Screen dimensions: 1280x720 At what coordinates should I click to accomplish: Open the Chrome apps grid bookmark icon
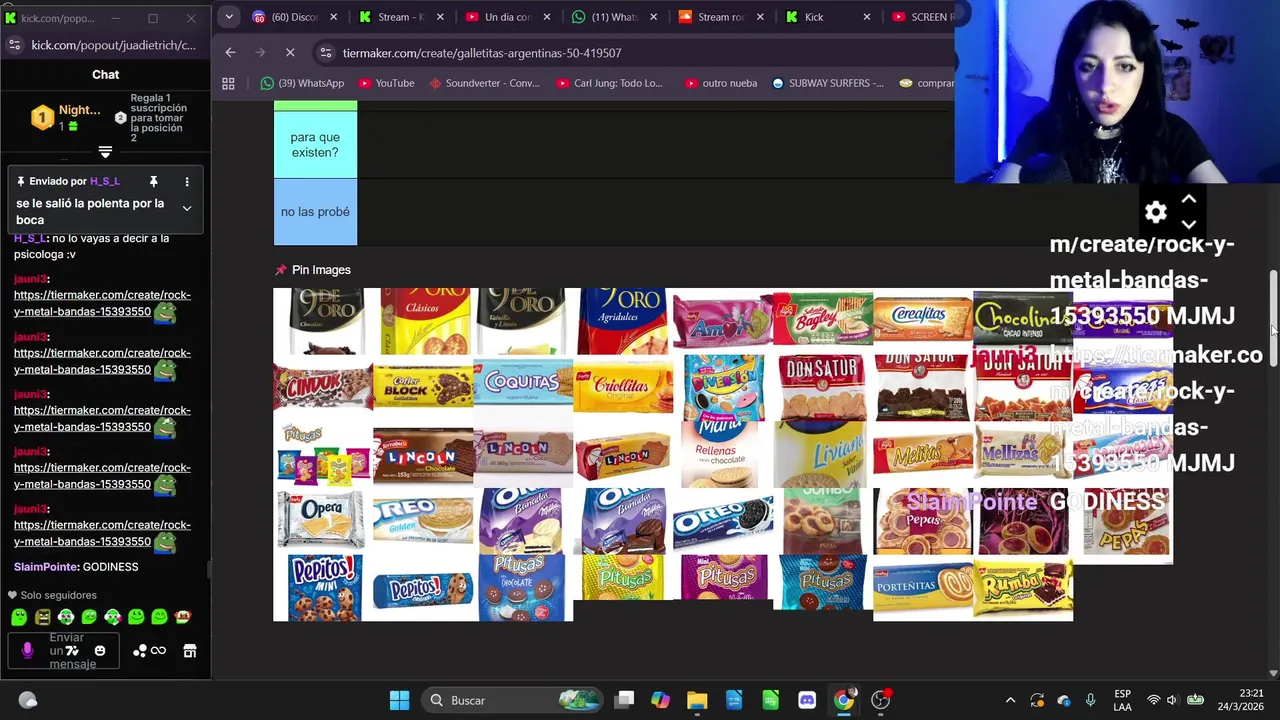click(228, 83)
